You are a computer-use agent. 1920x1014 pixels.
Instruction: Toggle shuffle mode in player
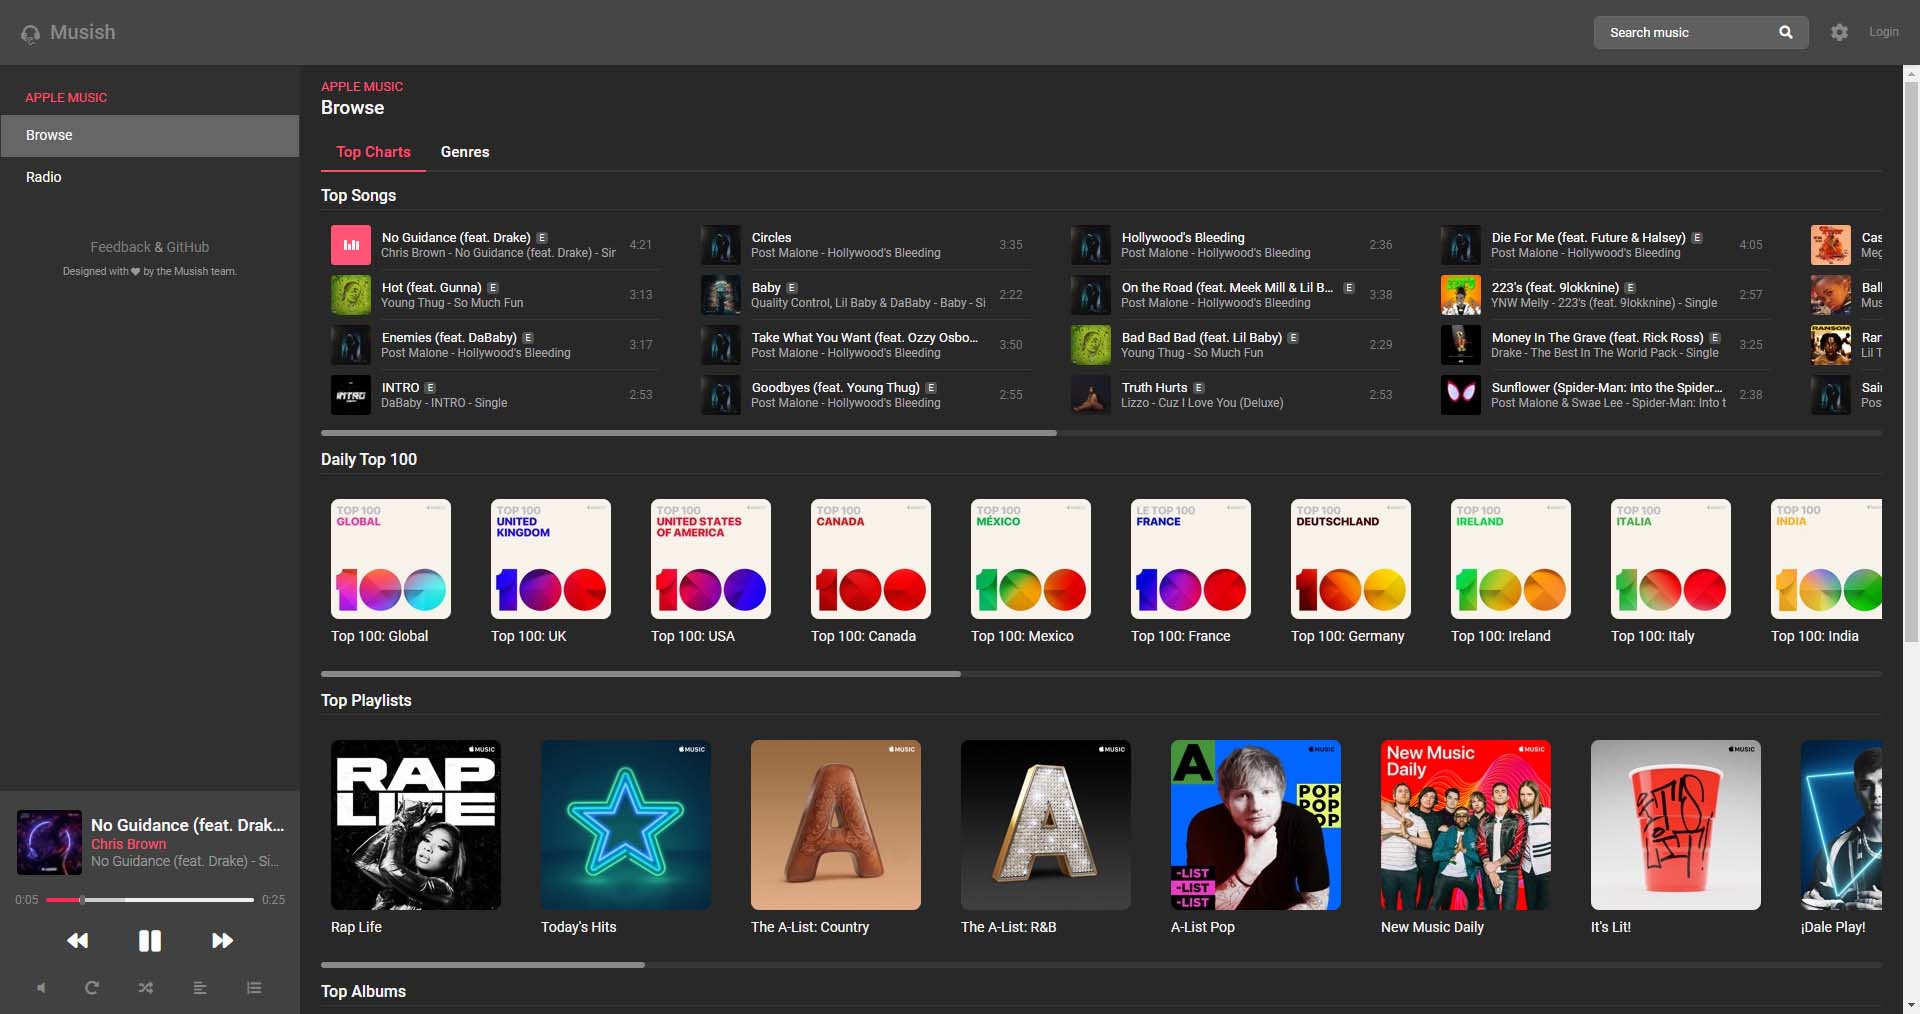pos(146,988)
